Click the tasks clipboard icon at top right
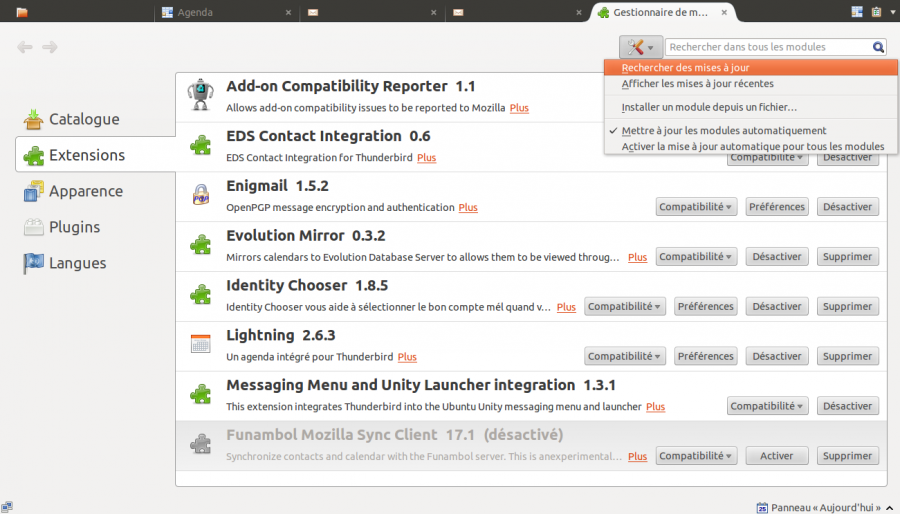900x514 pixels. (x=876, y=12)
